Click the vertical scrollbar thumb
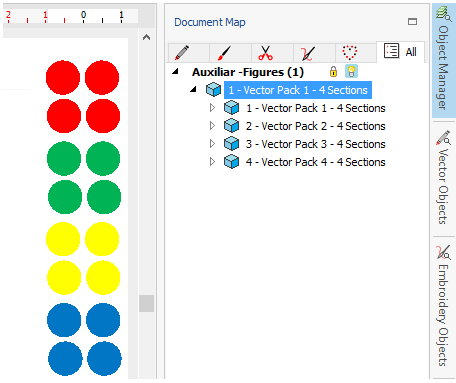 pyautogui.click(x=146, y=303)
